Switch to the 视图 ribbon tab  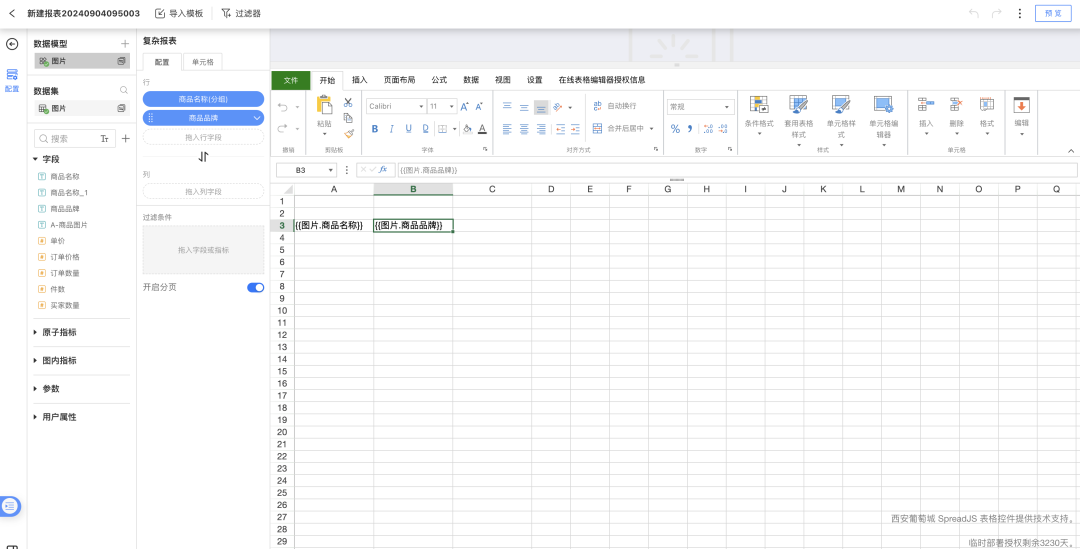[x=503, y=80]
